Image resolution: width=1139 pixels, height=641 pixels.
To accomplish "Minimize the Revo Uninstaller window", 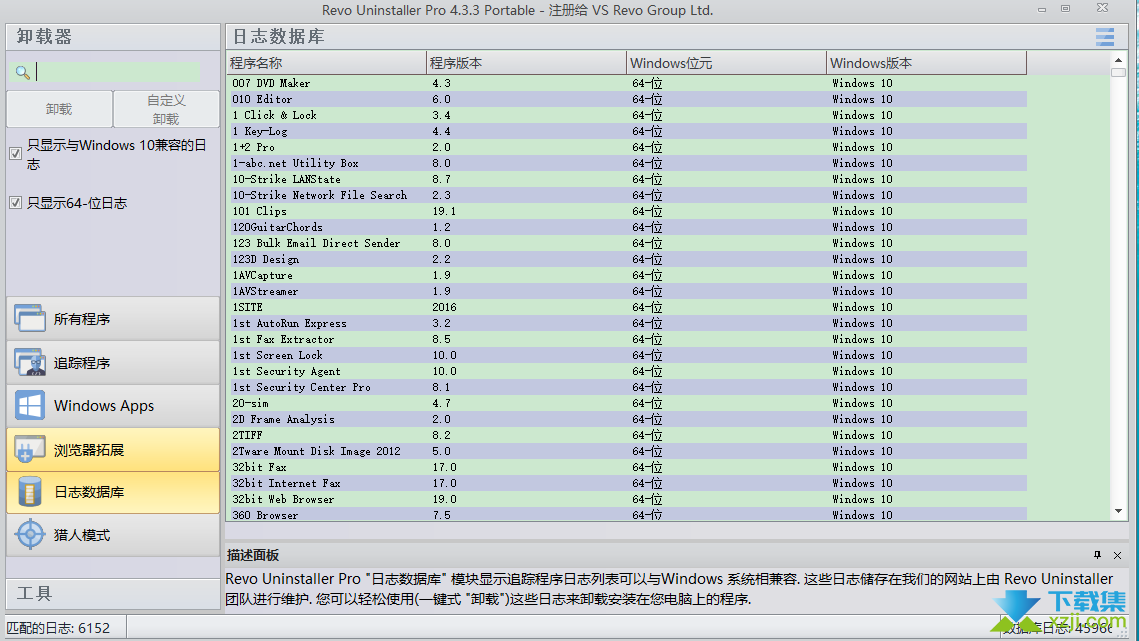I will [1042, 9].
